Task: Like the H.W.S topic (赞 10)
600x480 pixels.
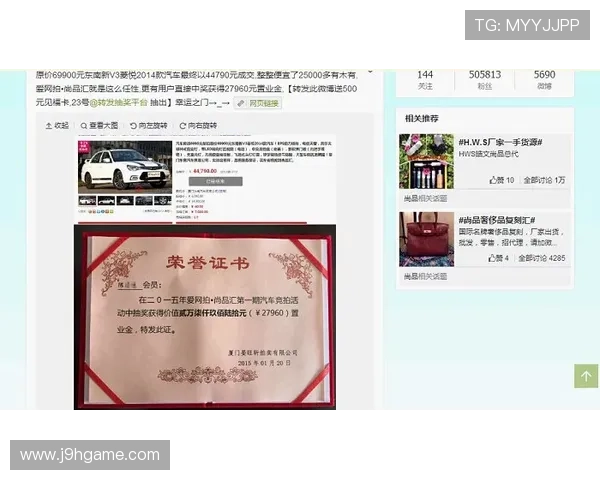Action: 502,180
